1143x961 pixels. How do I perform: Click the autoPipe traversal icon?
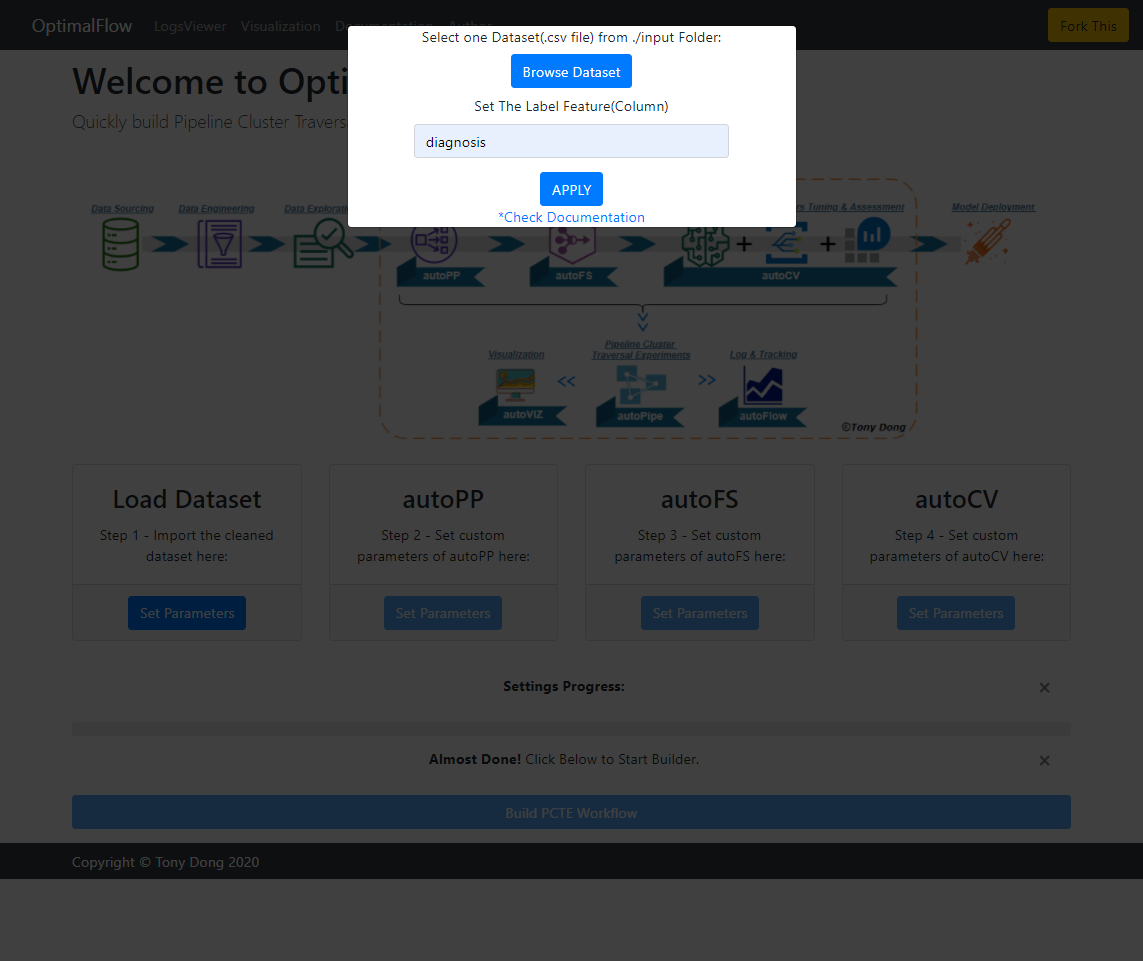(640, 385)
